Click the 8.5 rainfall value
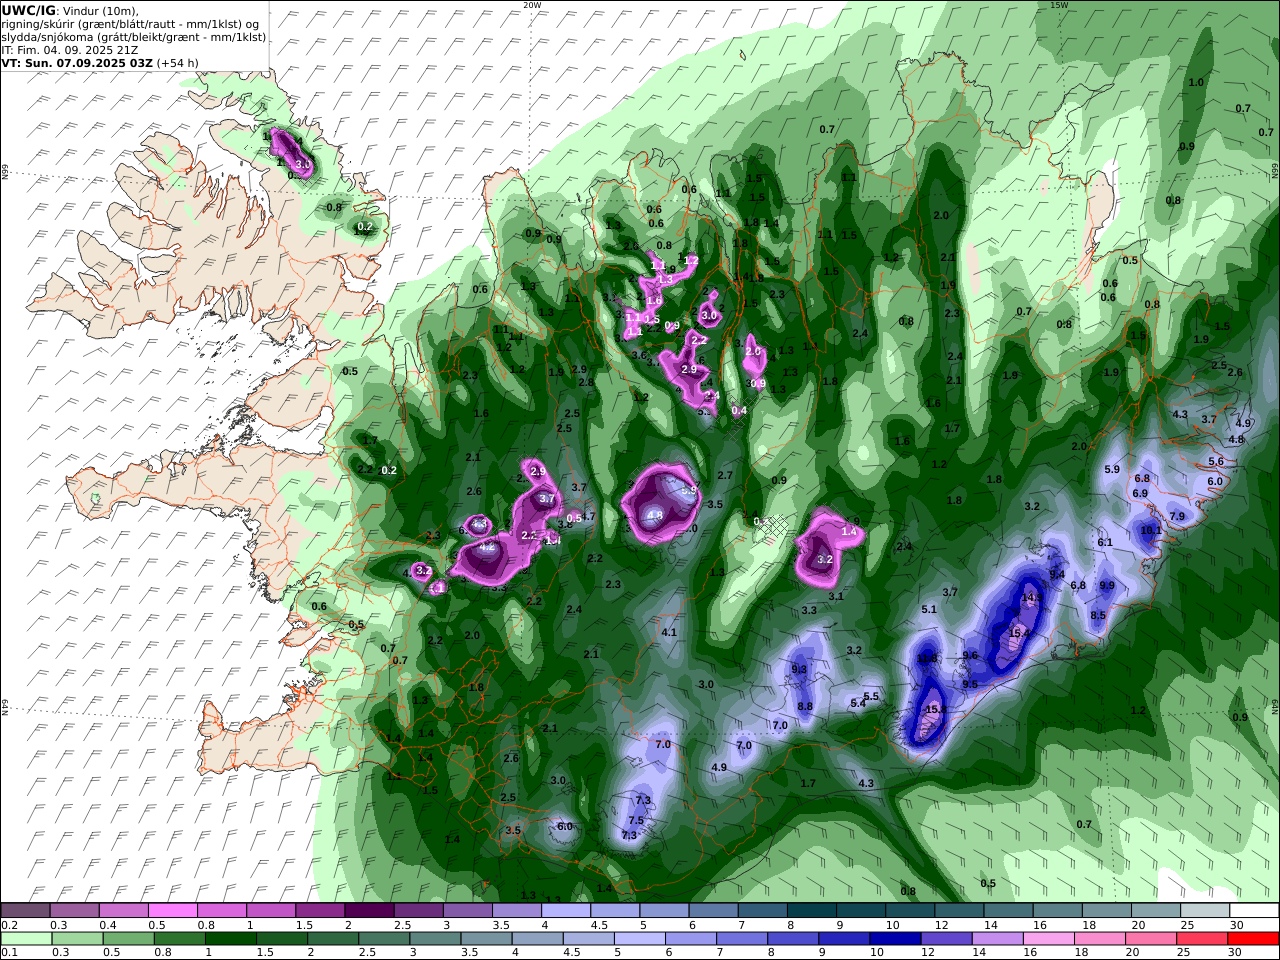 tap(1098, 615)
